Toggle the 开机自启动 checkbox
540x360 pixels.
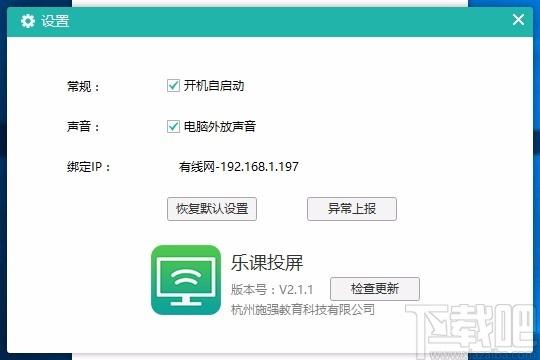(173, 85)
